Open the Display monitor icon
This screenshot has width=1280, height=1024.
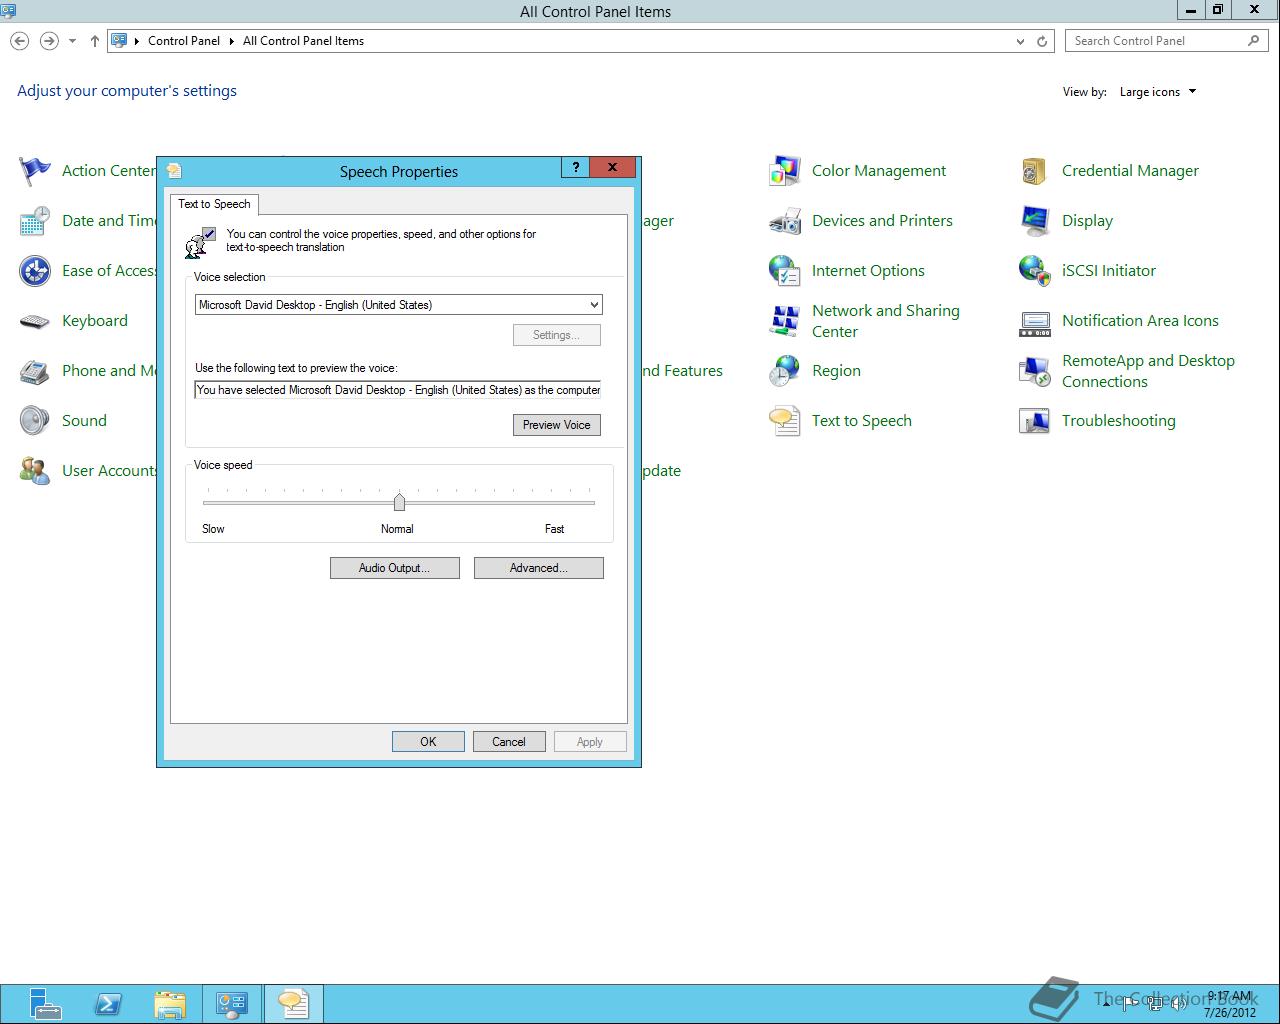pyautogui.click(x=1035, y=221)
